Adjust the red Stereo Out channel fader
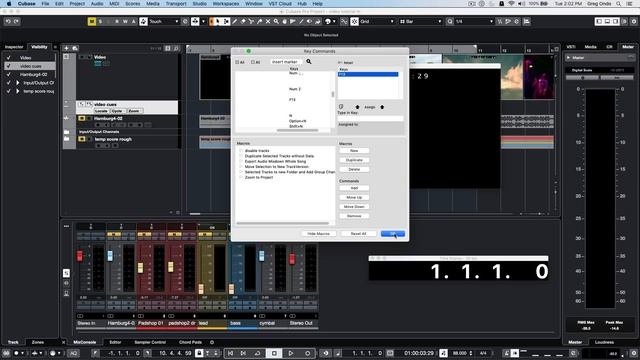This screenshot has height=360, width=640. pos(292,259)
